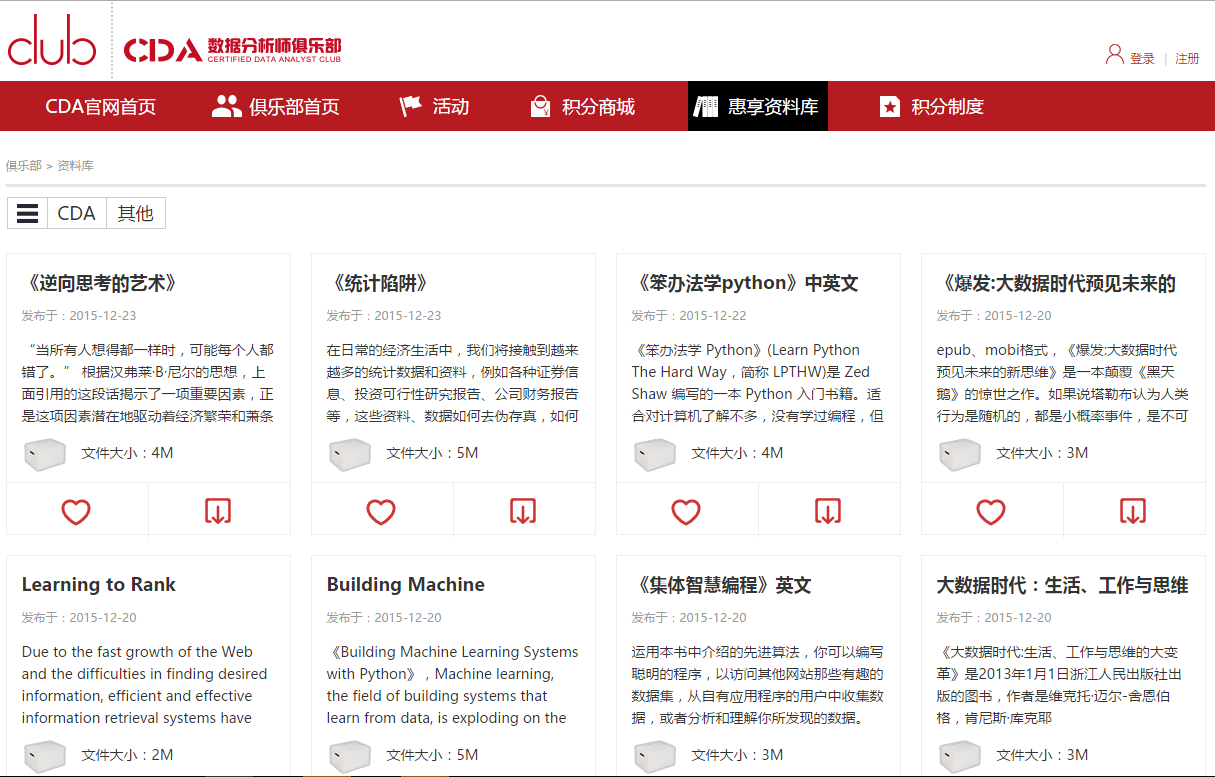This screenshot has height=777, width=1215.
Task: Click file box icon in 大数据时代 card
Action: (x=960, y=757)
